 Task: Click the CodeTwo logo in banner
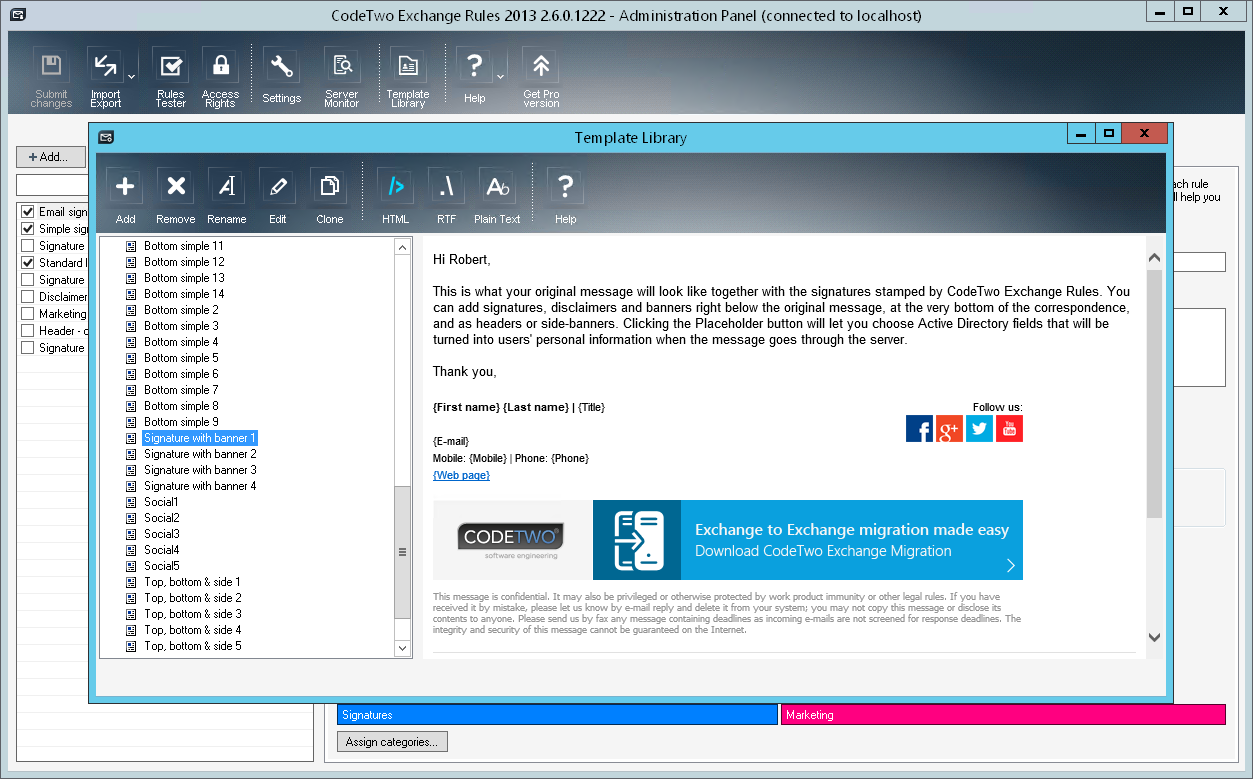[513, 540]
